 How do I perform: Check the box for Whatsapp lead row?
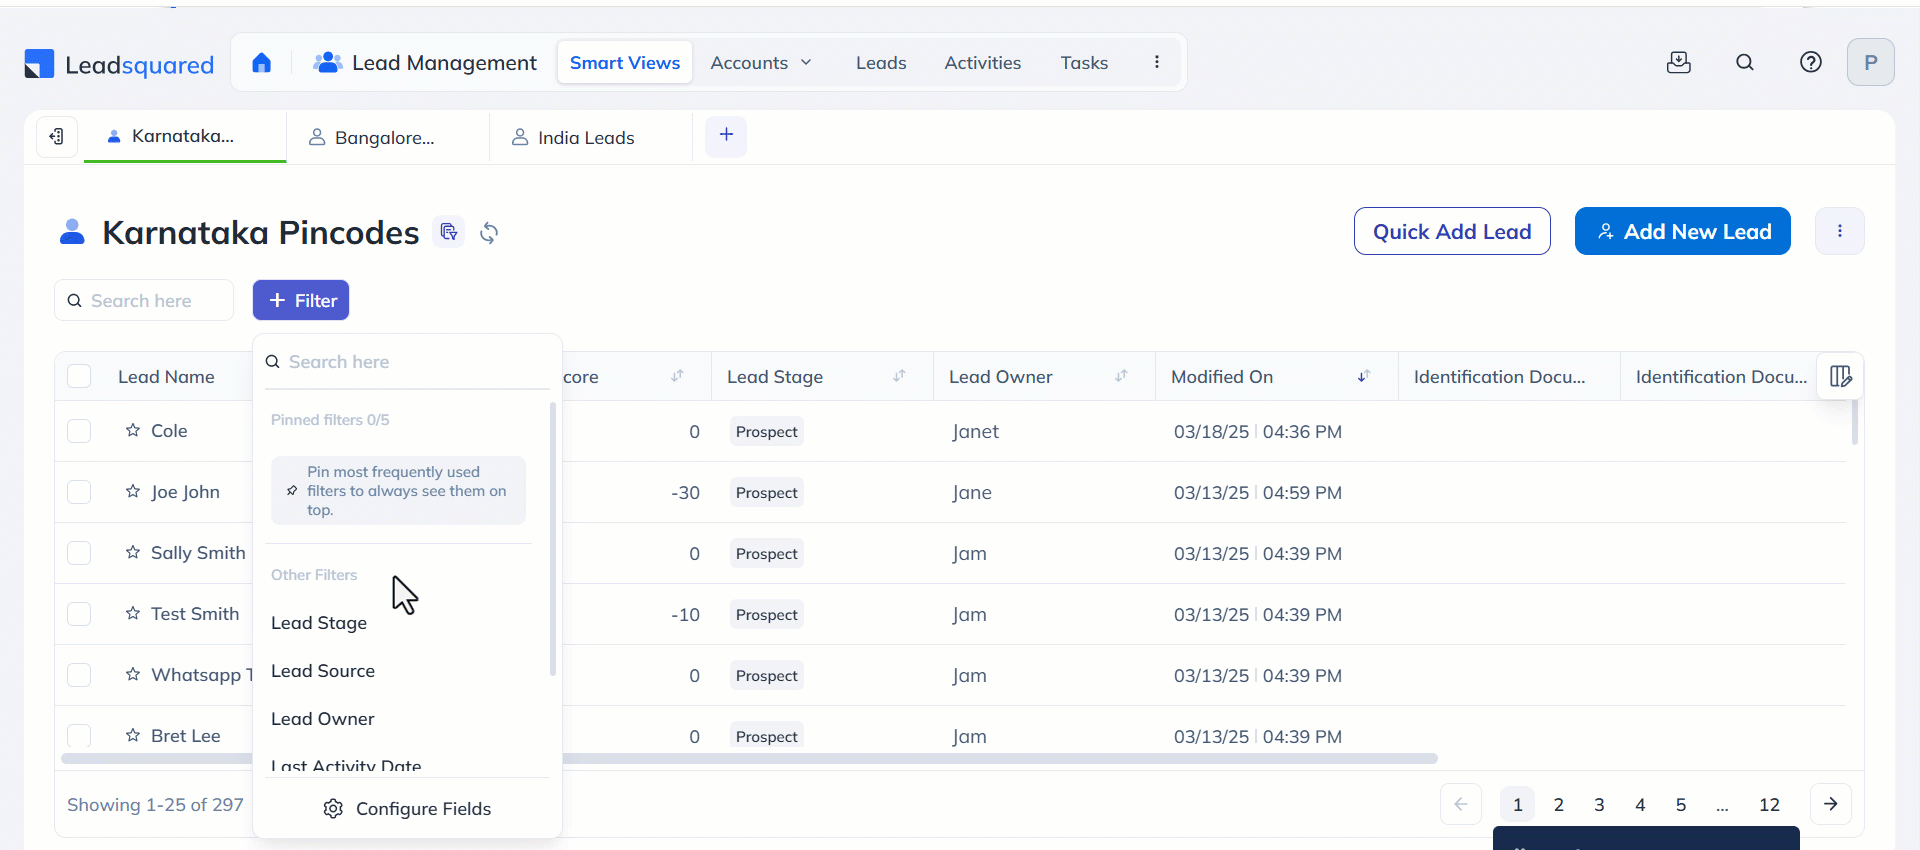coord(79,675)
